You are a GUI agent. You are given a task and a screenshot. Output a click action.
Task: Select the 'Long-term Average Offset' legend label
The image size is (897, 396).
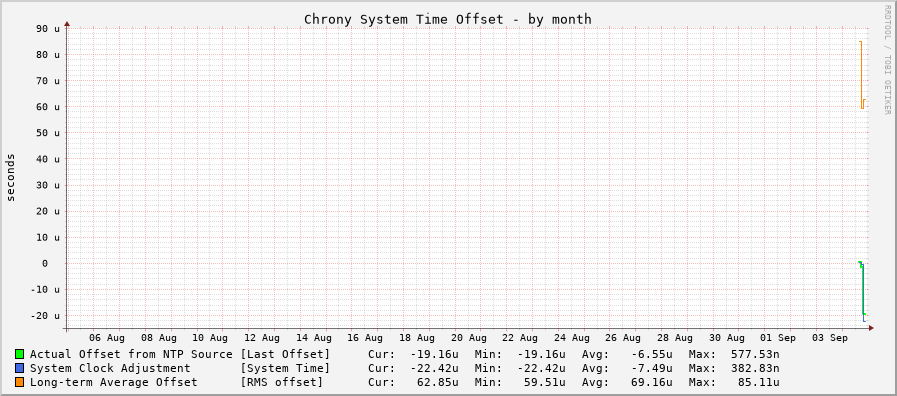(113, 382)
